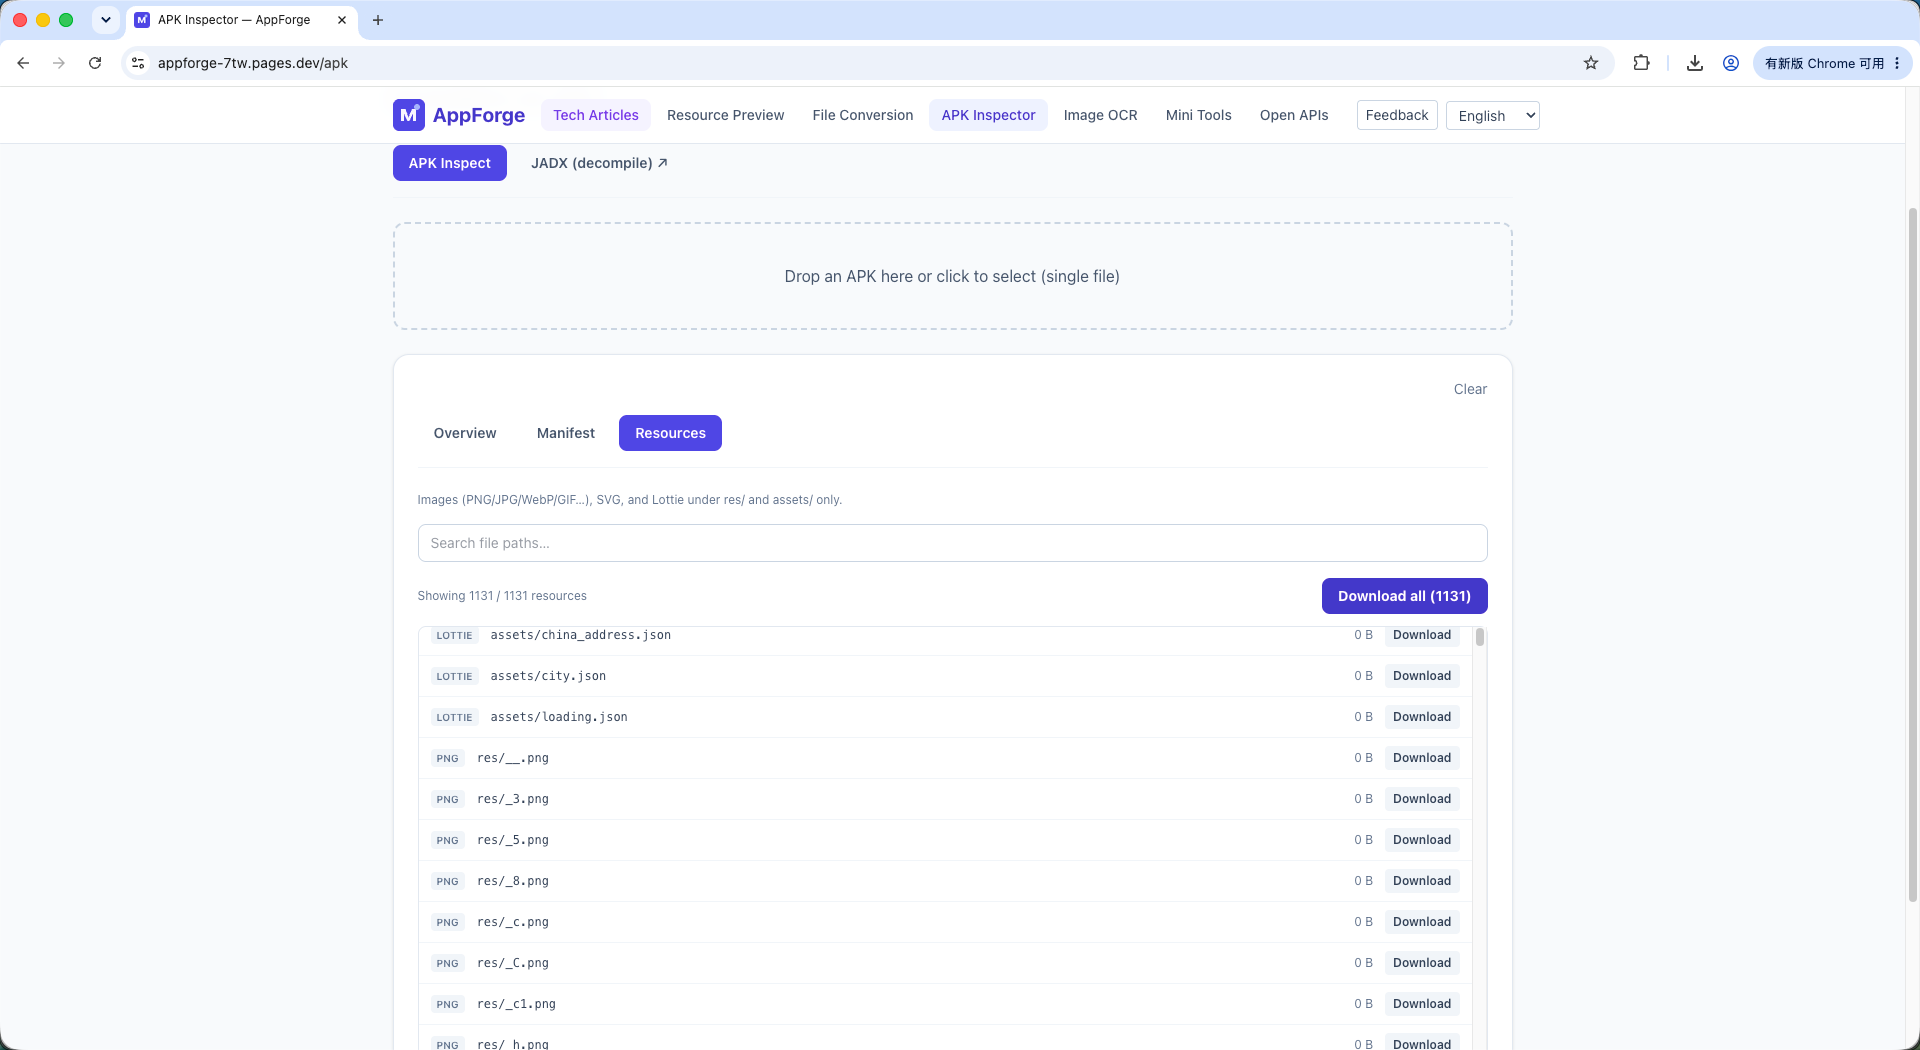Open the Image OCR nav item
The height and width of the screenshot is (1050, 1920).
tap(1100, 115)
